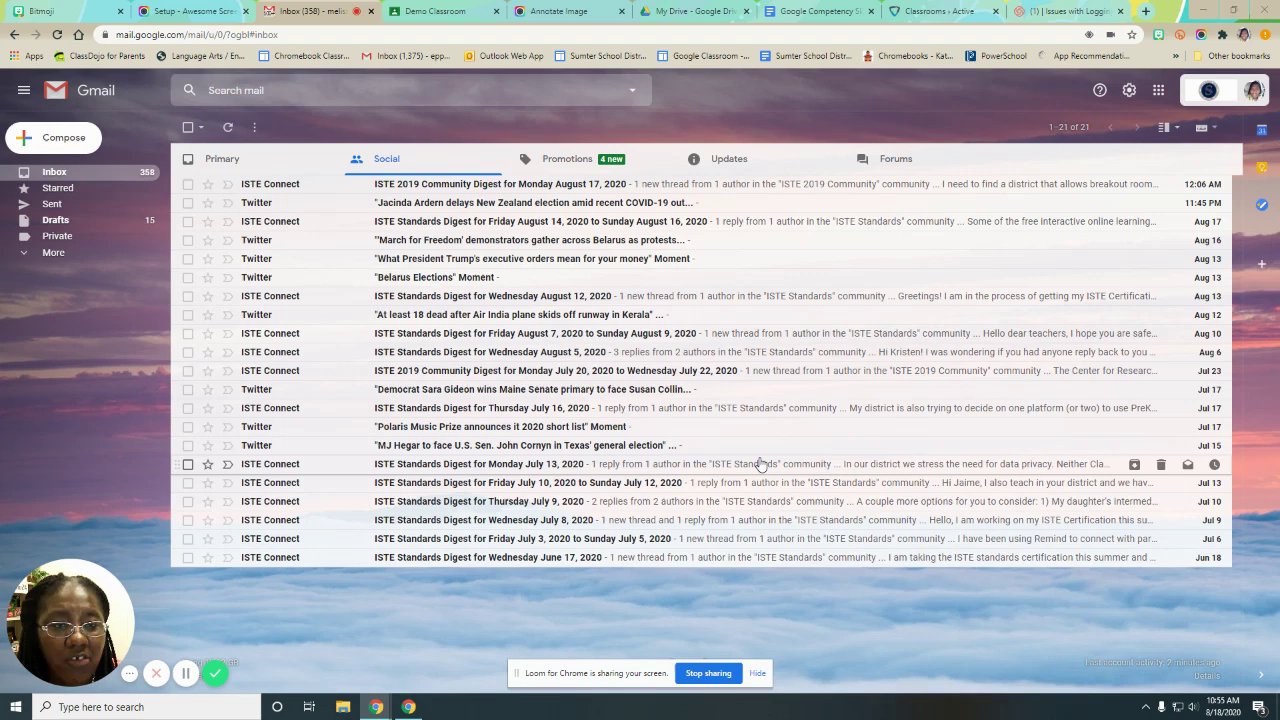This screenshot has height=720, width=1280.
Task: Switch to the Primary tab
Action: point(222,159)
